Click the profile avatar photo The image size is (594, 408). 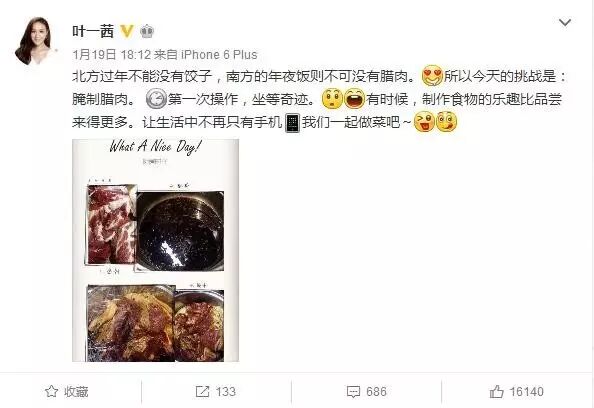[35, 41]
